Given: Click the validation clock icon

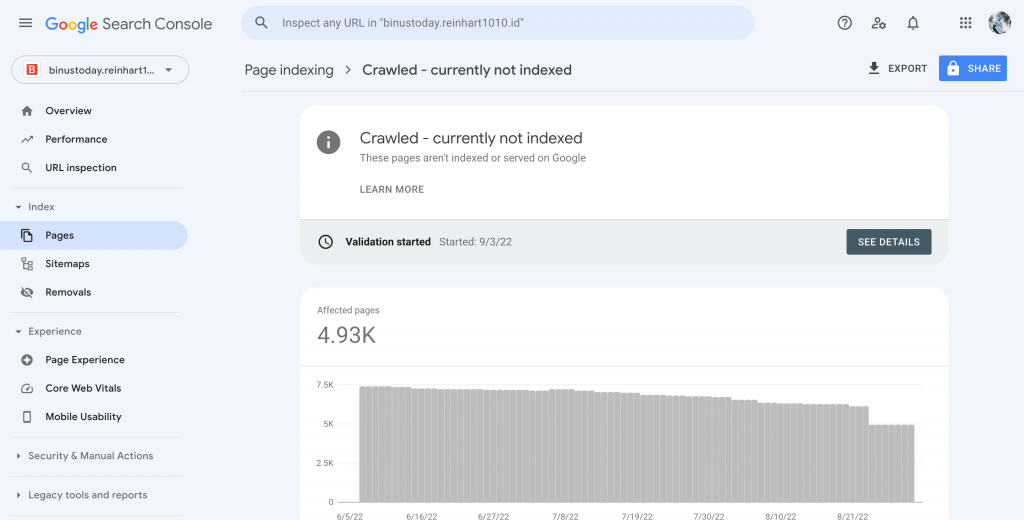Looking at the screenshot, I should (x=325, y=242).
